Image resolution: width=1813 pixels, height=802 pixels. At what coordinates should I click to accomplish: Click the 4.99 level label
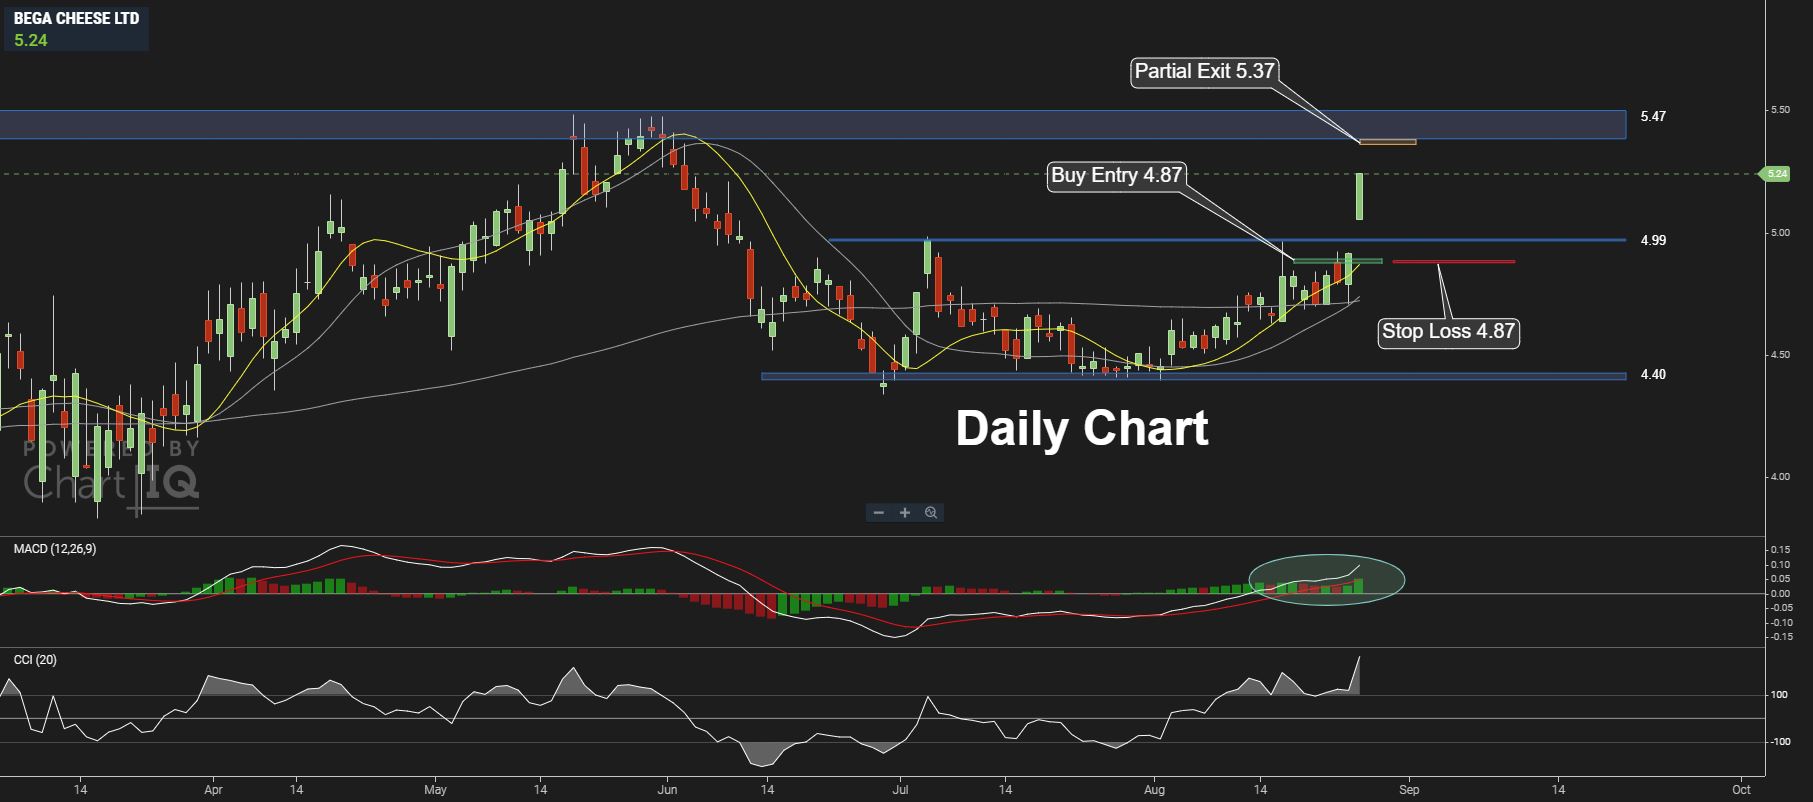[1653, 241]
